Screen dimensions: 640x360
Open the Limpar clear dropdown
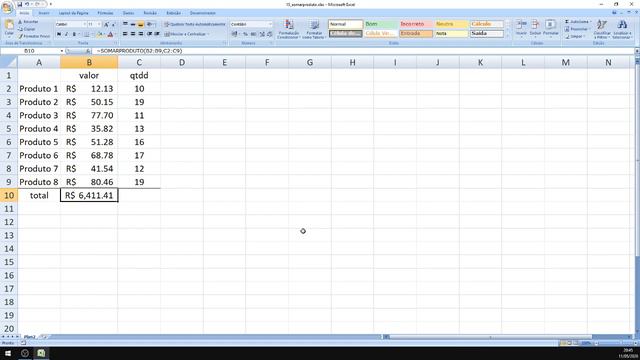(x=575, y=36)
